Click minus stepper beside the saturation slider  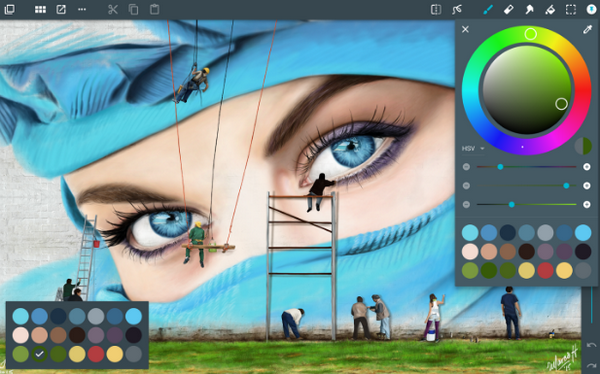[466, 186]
